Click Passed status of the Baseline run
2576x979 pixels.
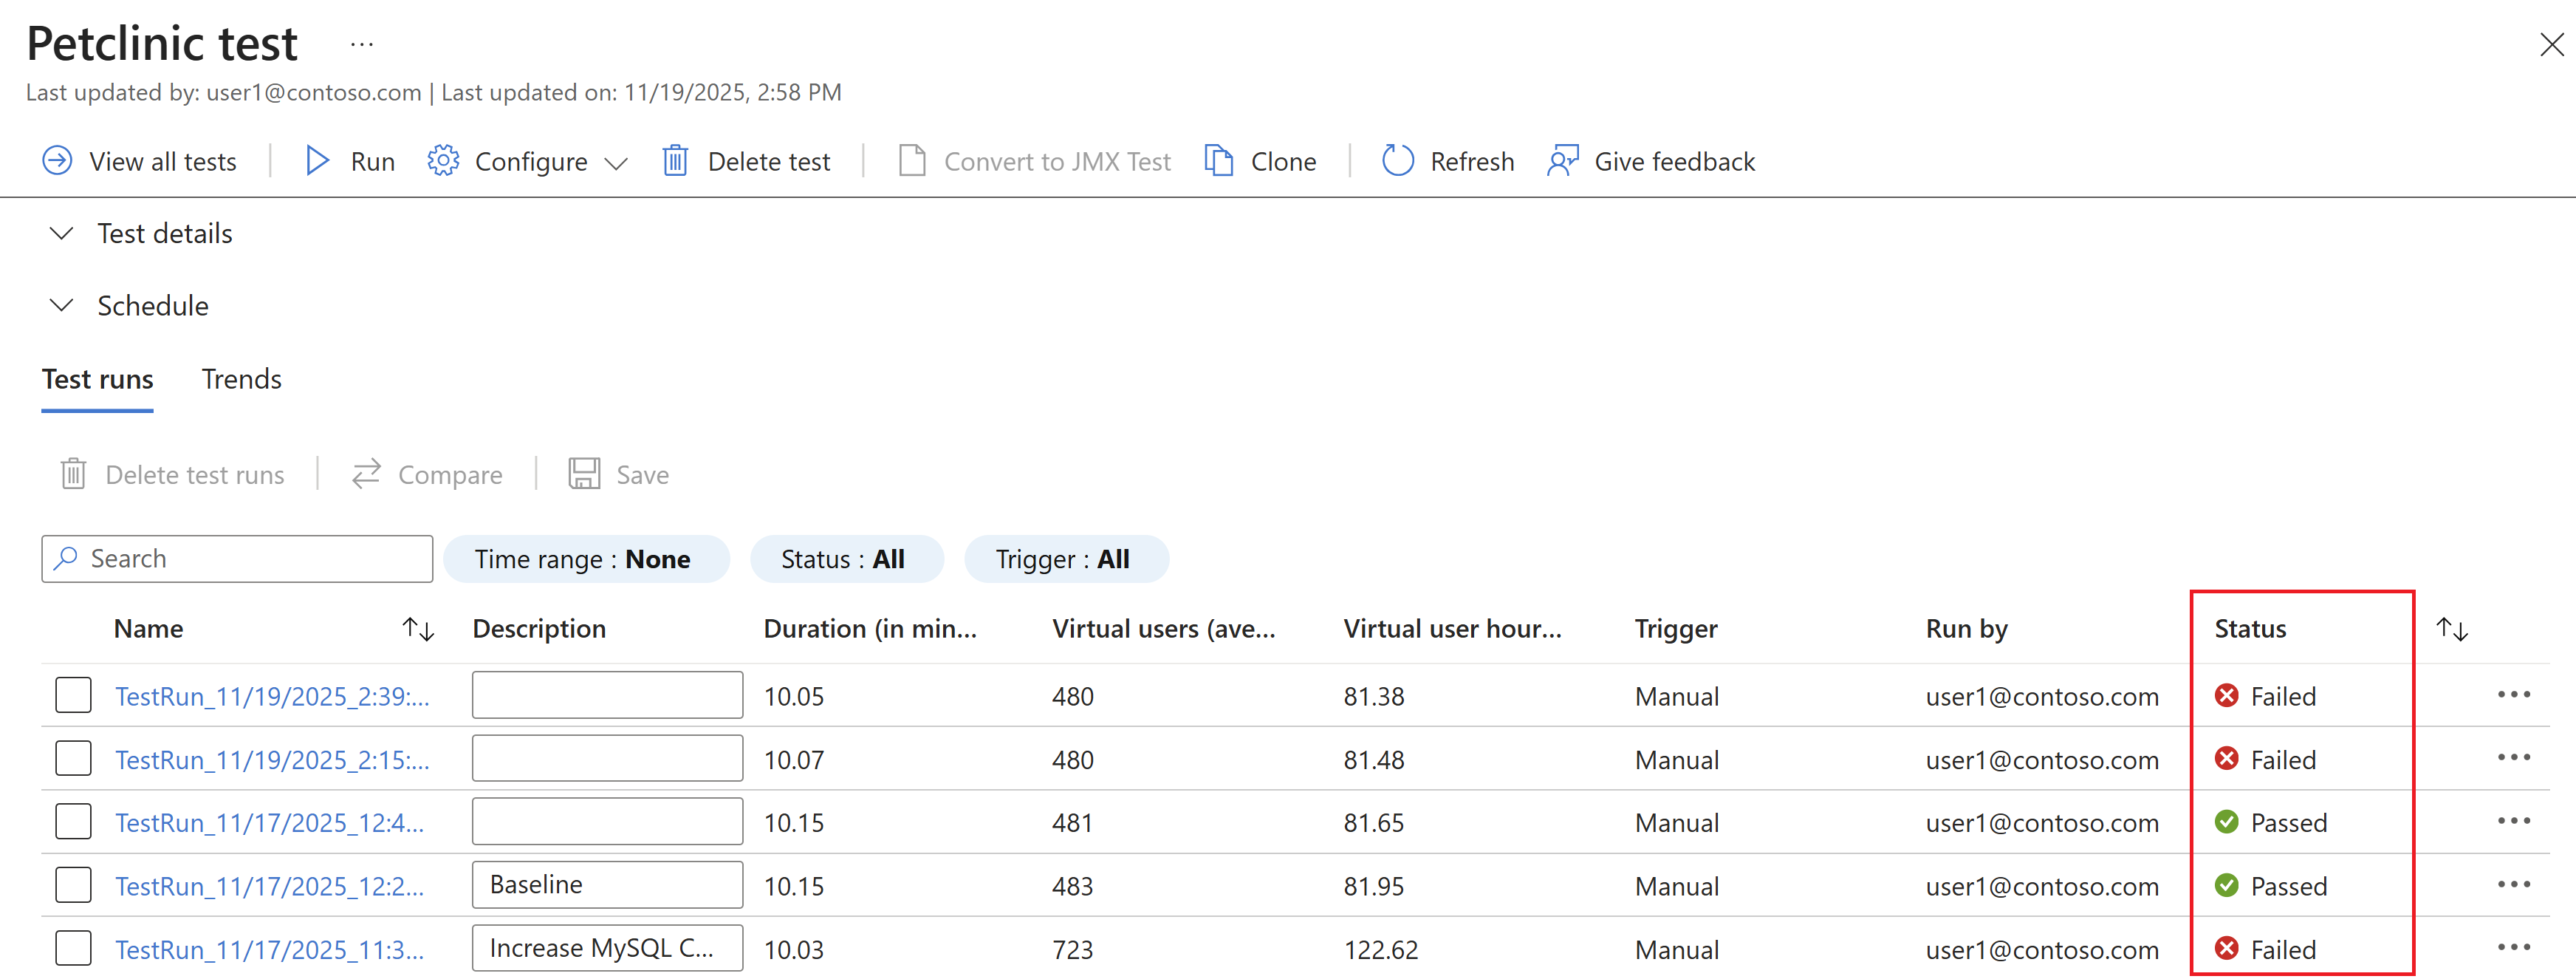point(2271,886)
